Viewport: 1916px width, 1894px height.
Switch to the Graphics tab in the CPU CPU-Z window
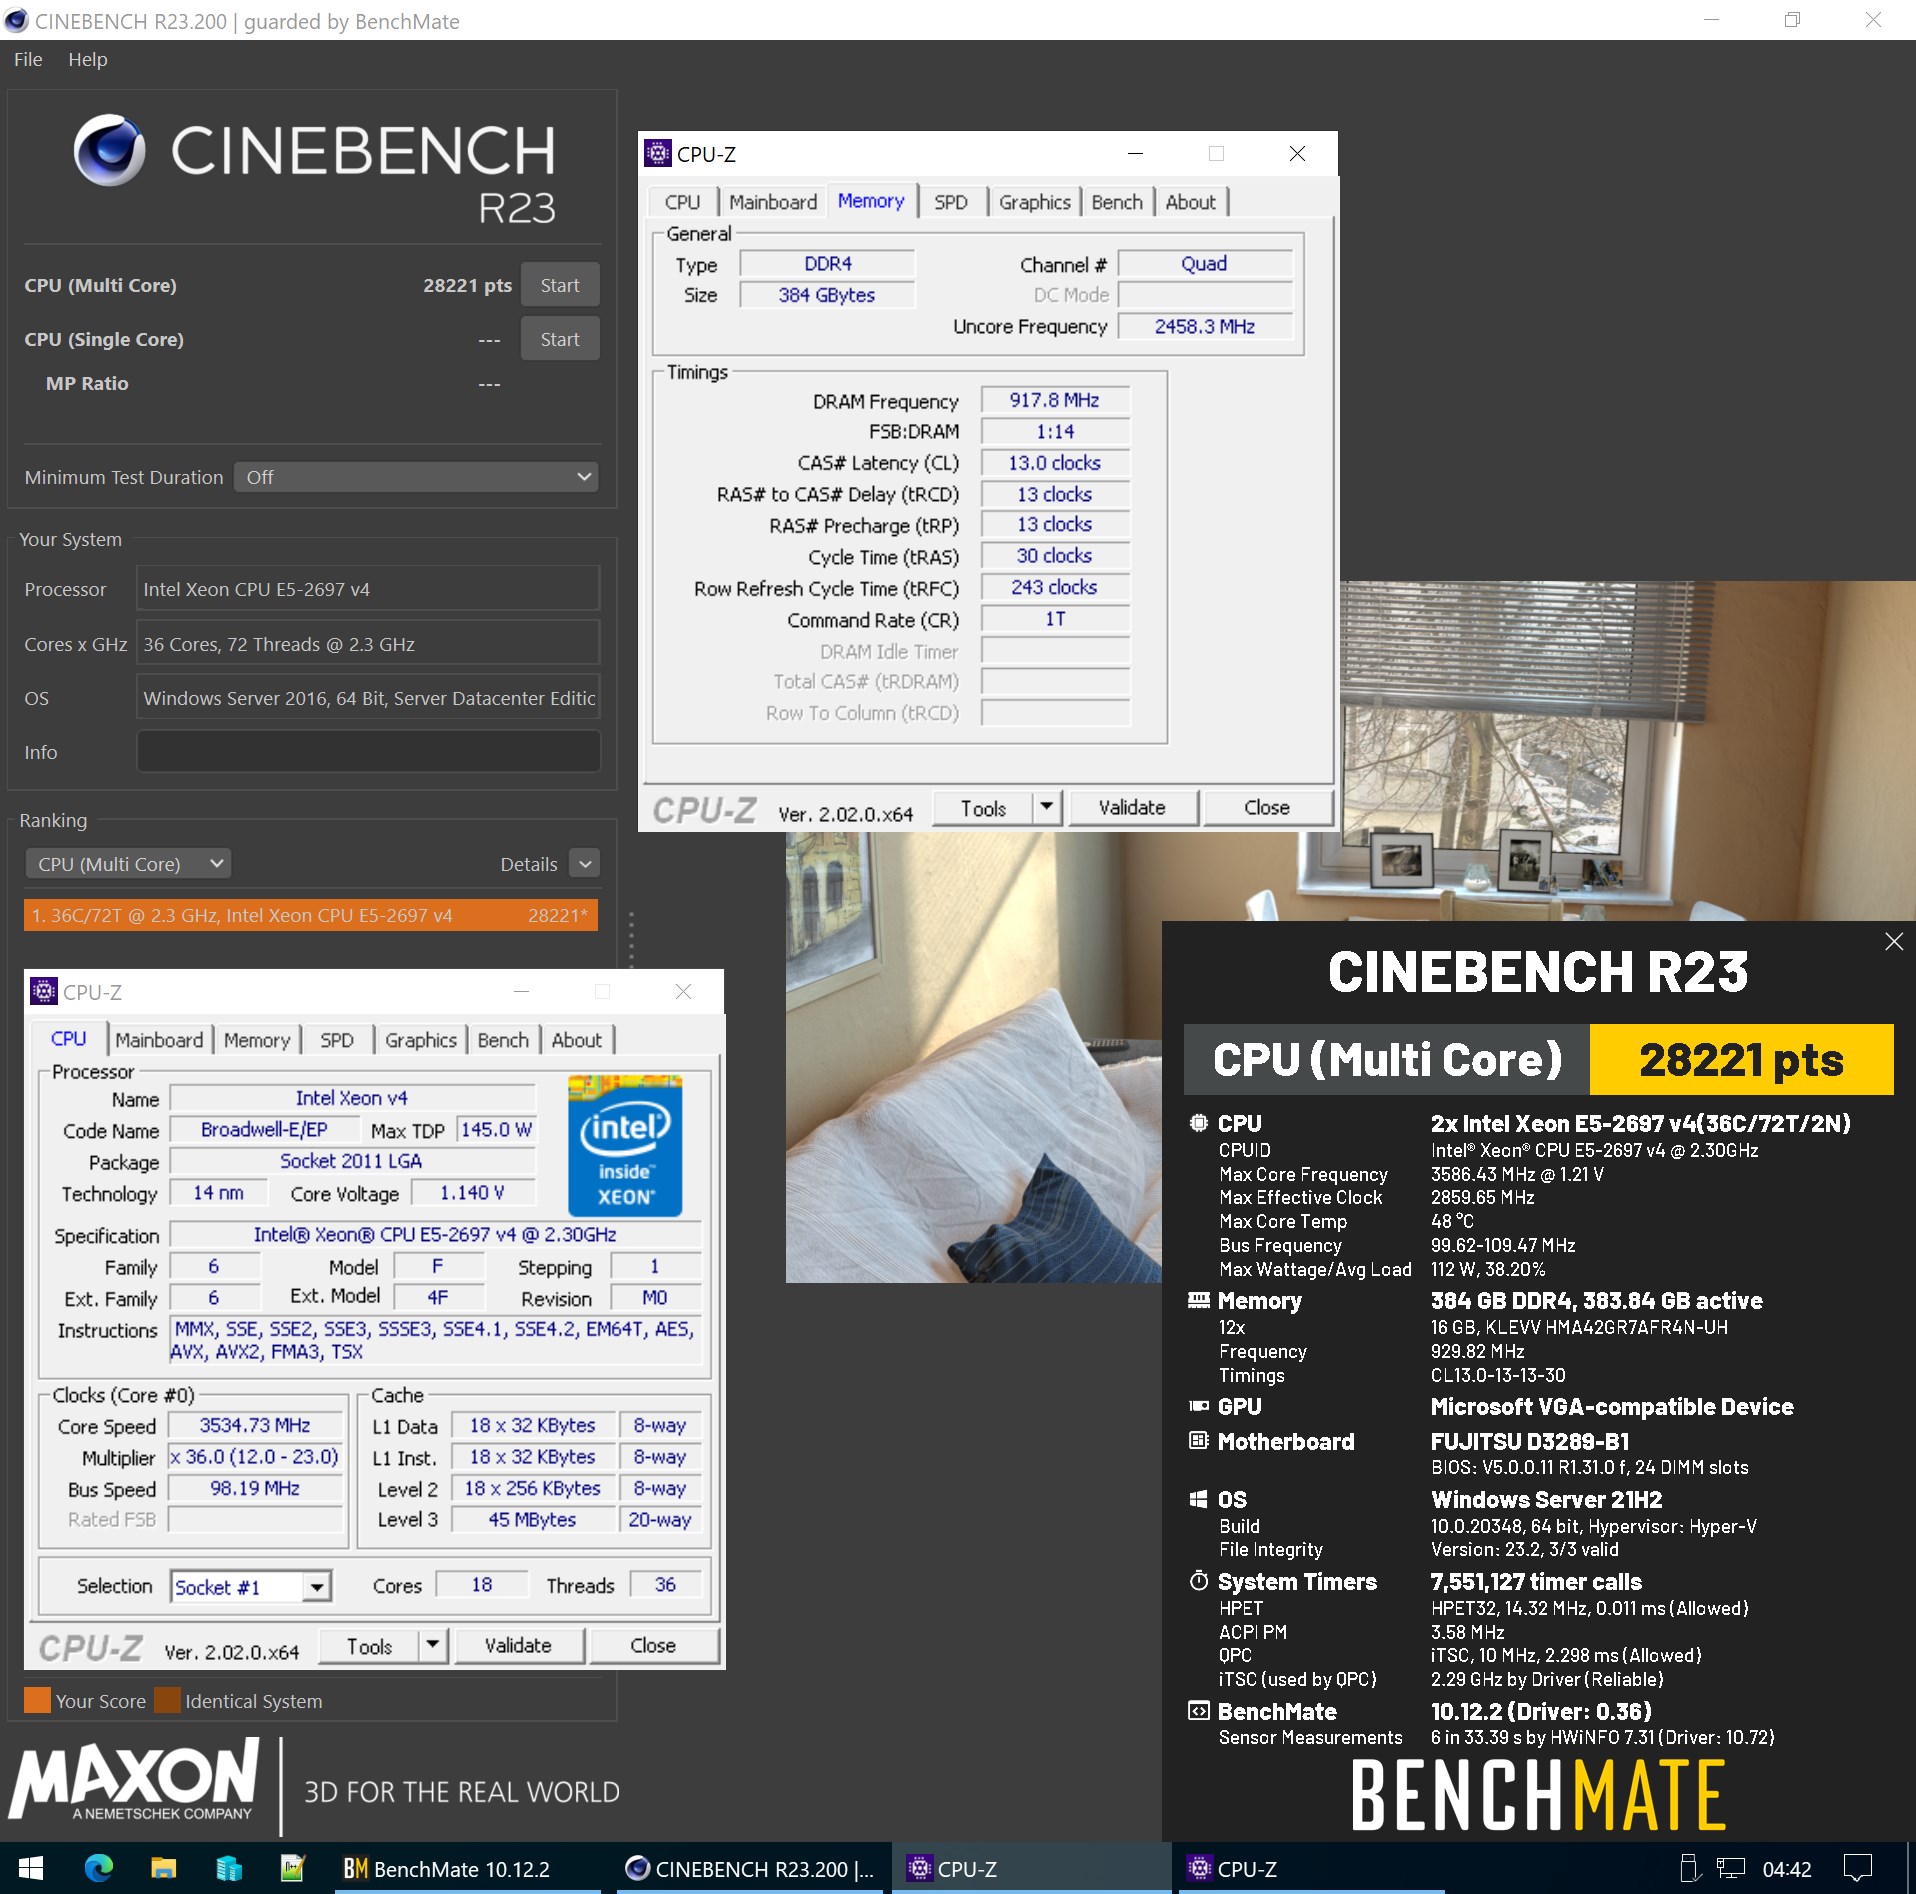coord(421,1040)
